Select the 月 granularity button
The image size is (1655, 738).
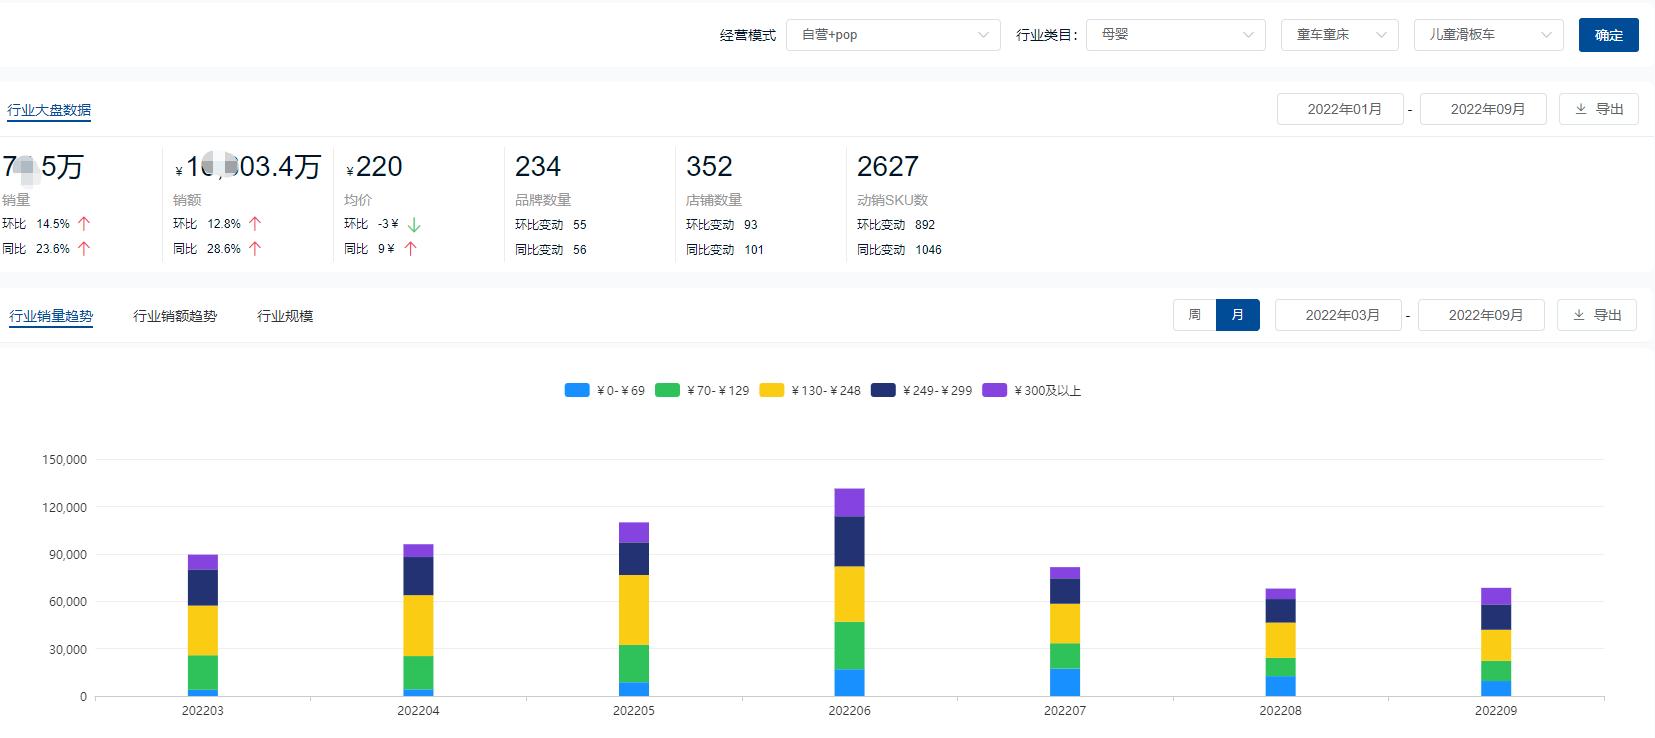click(x=1238, y=315)
